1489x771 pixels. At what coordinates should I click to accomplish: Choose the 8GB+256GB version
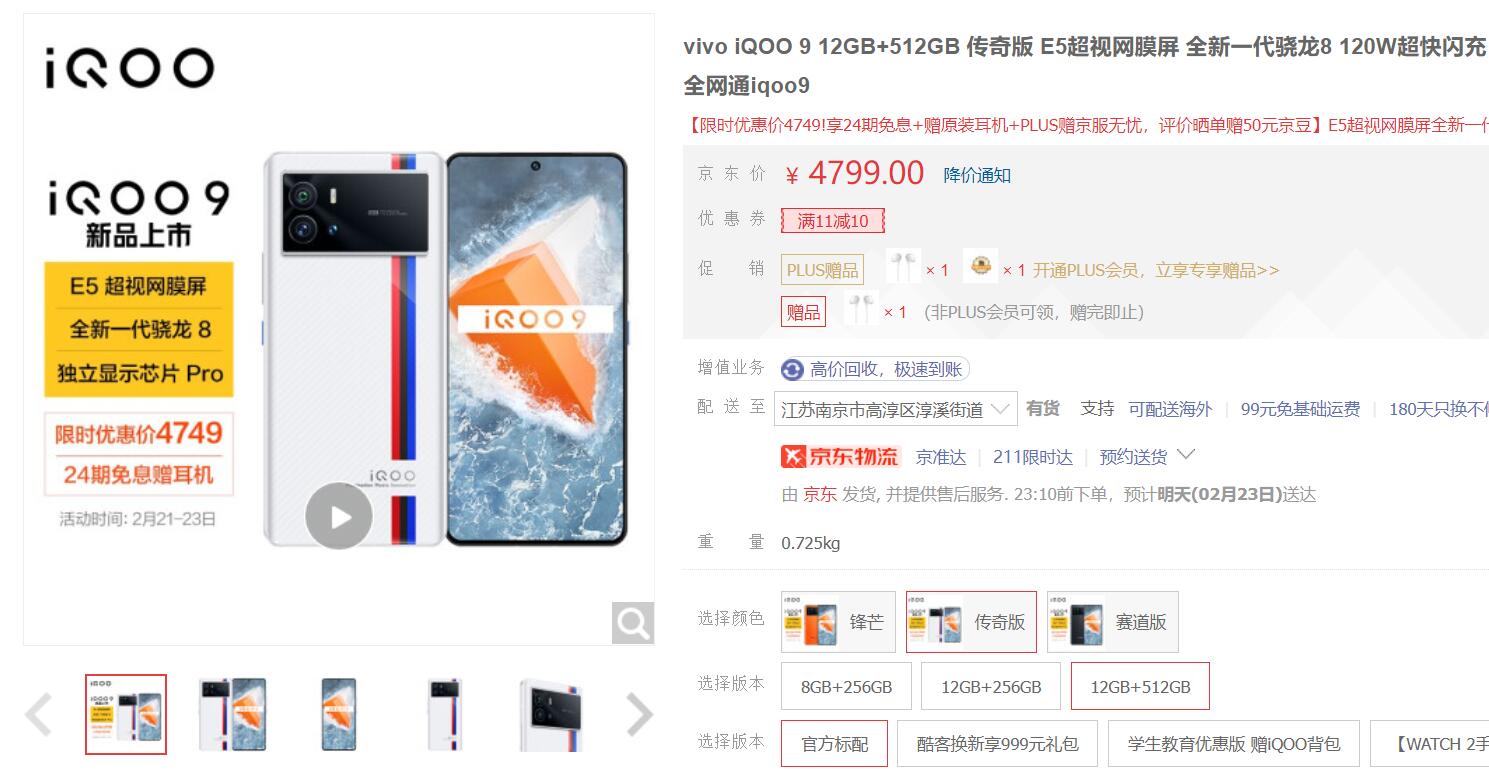(x=846, y=686)
